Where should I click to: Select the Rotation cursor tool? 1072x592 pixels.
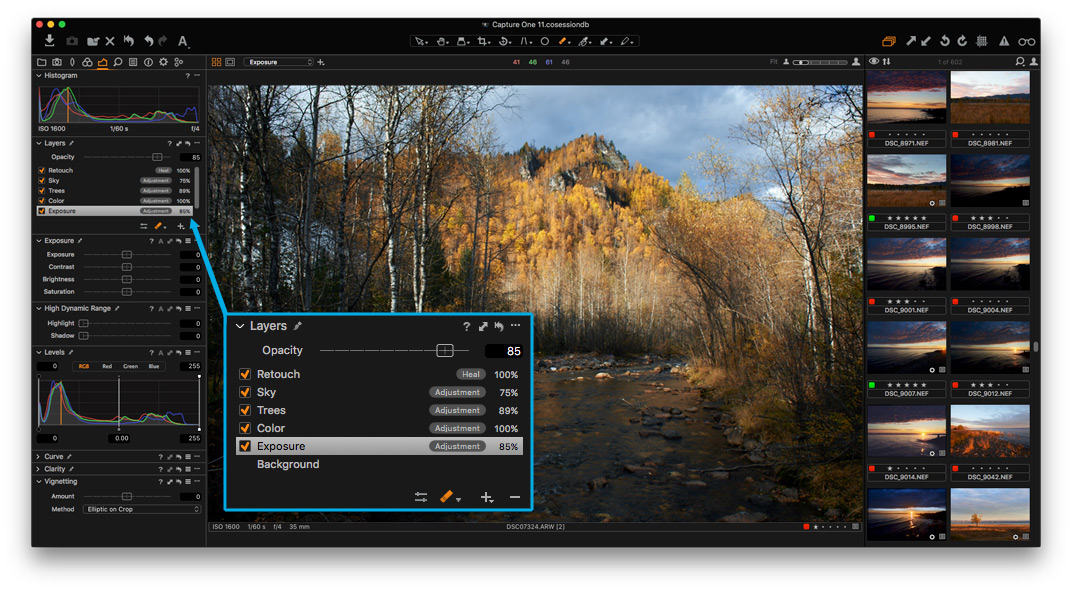502,42
